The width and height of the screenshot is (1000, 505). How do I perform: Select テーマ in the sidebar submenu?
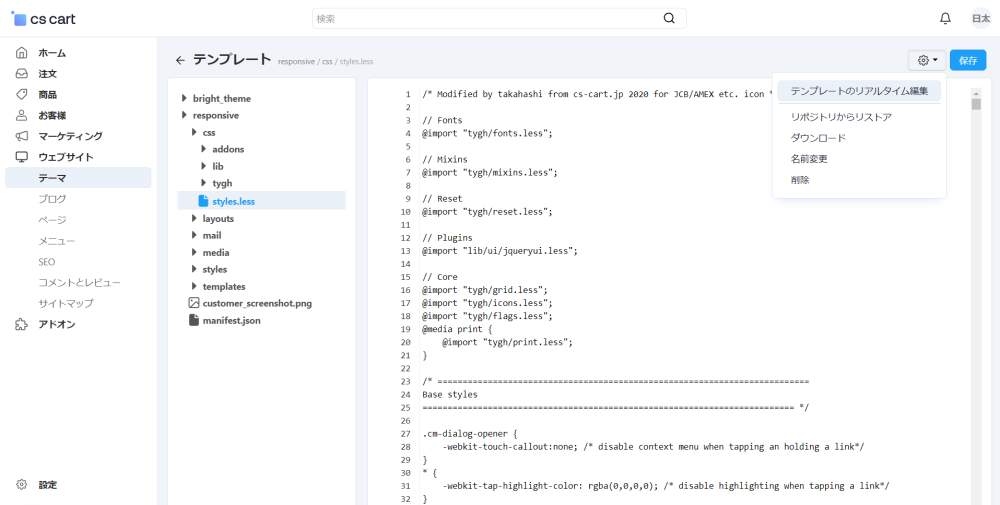tap(78, 178)
